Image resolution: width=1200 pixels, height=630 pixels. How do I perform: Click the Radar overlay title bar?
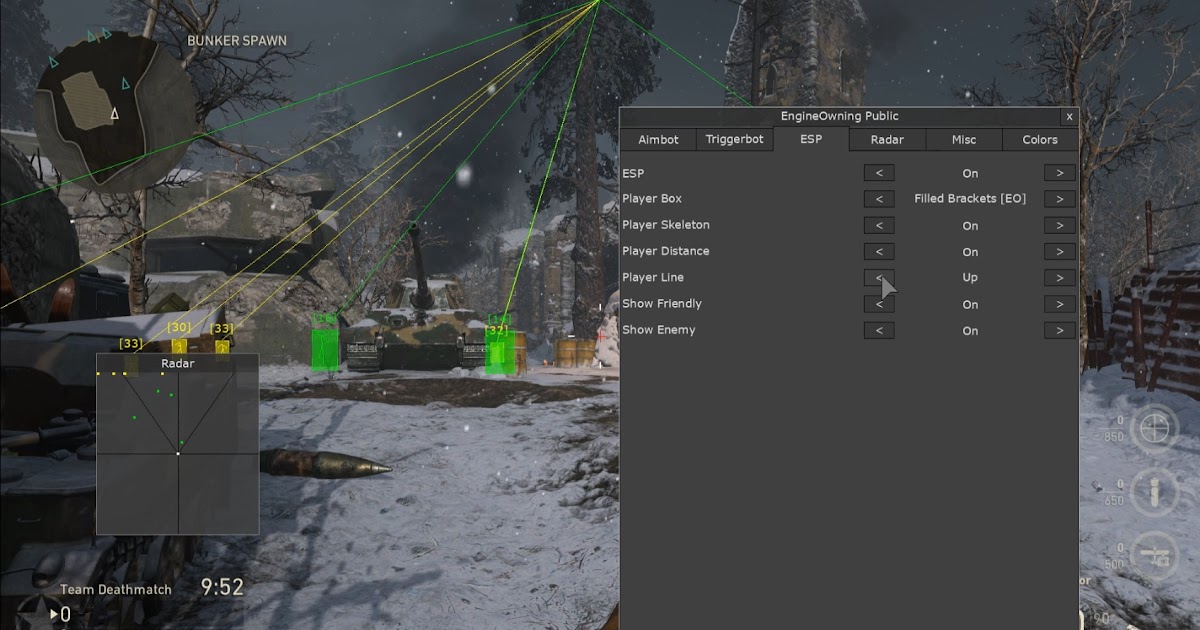178,364
